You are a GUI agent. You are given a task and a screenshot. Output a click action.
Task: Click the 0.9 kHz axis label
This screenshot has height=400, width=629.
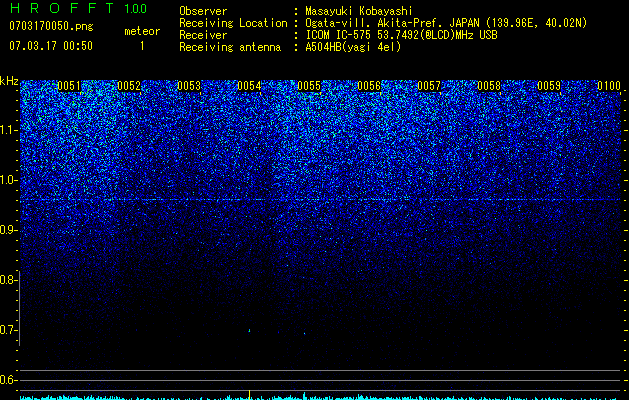[8, 230]
